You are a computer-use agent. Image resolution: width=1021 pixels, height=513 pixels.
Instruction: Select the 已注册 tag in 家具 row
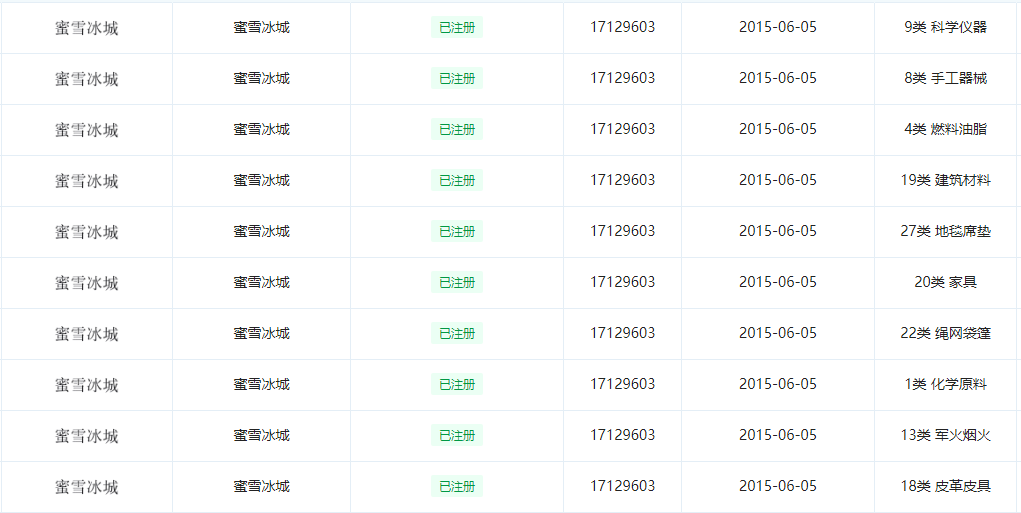457,283
